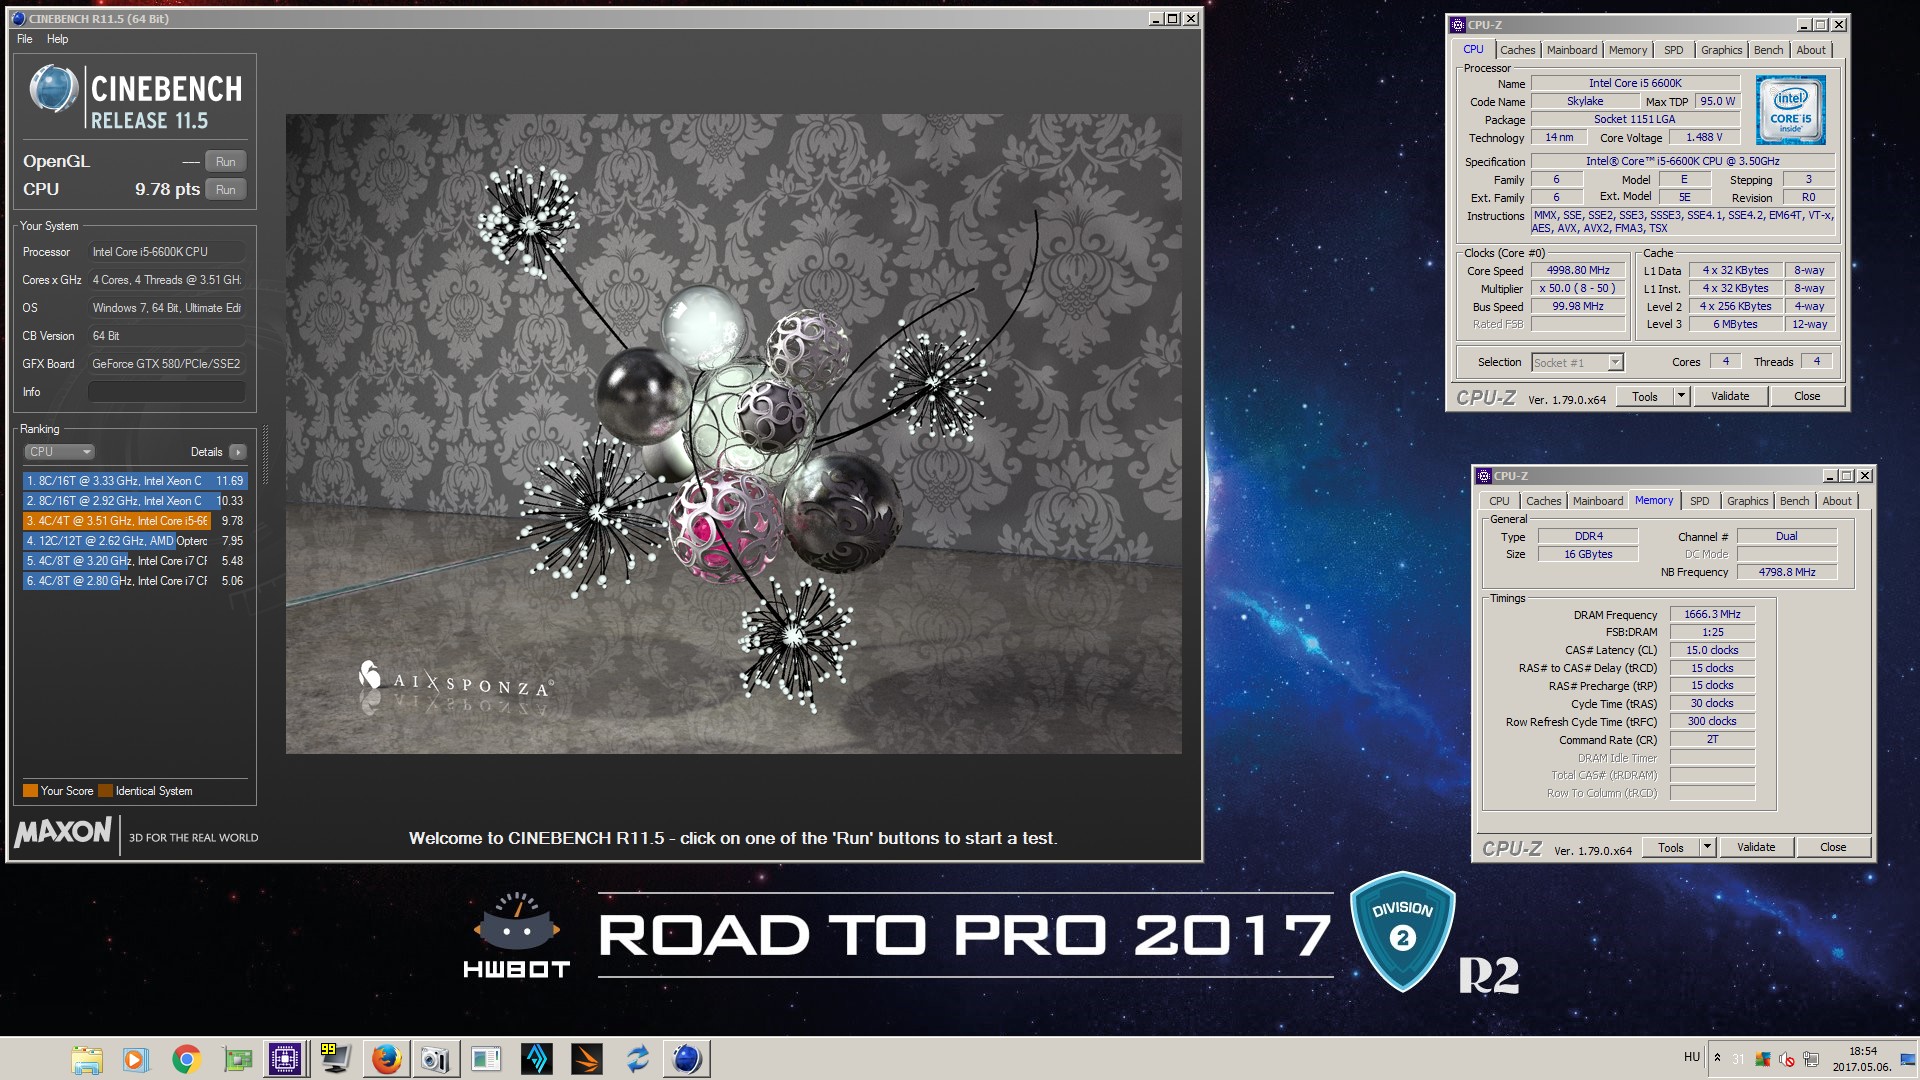Viewport: 1920px width, 1080px height.
Task: Click Core Speed value 4998.80 MHz
Action: pyautogui.click(x=1578, y=271)
